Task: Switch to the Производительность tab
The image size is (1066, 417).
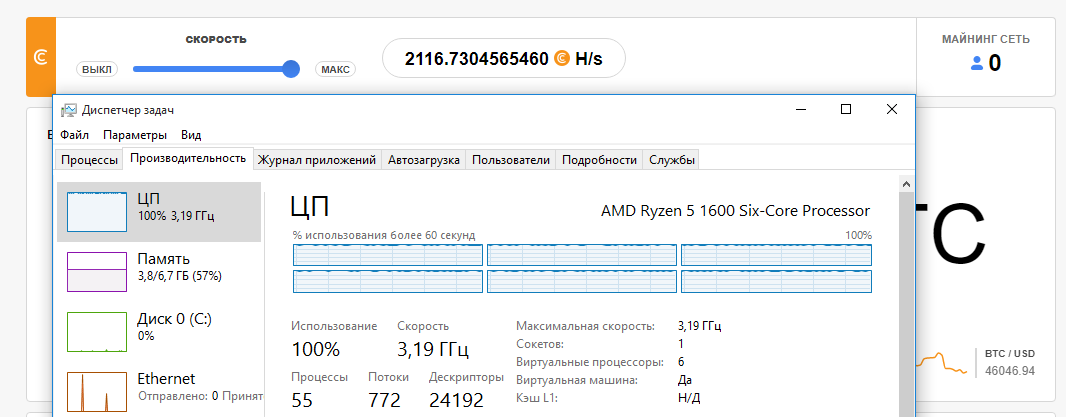Action: point(188,158)
